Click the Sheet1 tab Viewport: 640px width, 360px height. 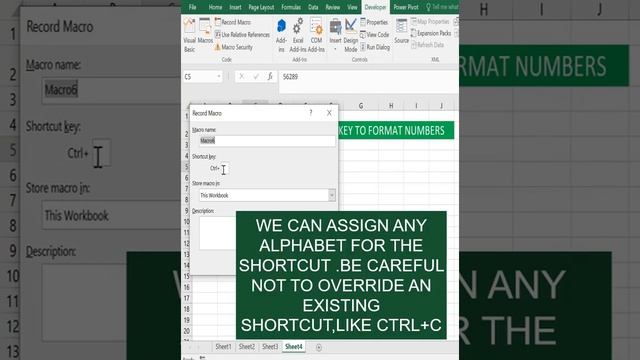click(223, 347)
